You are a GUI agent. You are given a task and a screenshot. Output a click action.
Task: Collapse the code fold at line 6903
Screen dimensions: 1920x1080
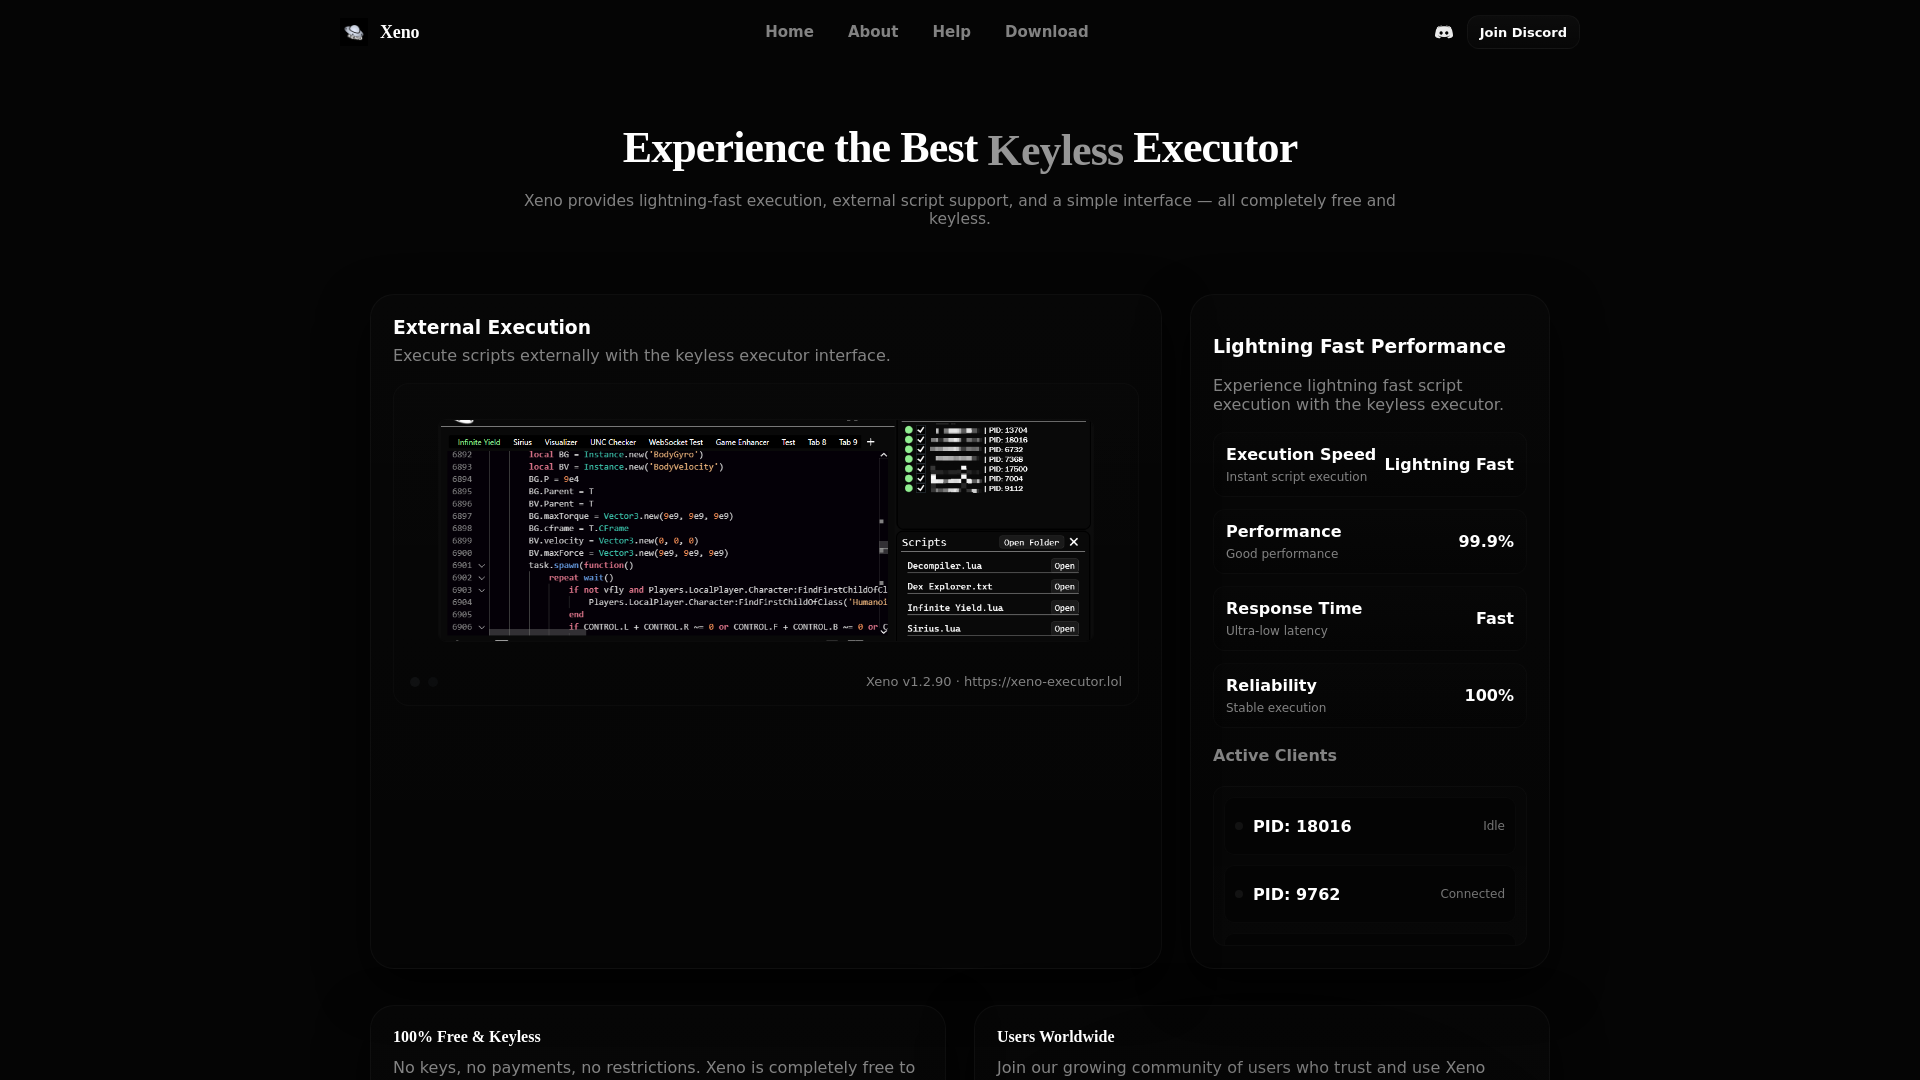tap(482, 590)
